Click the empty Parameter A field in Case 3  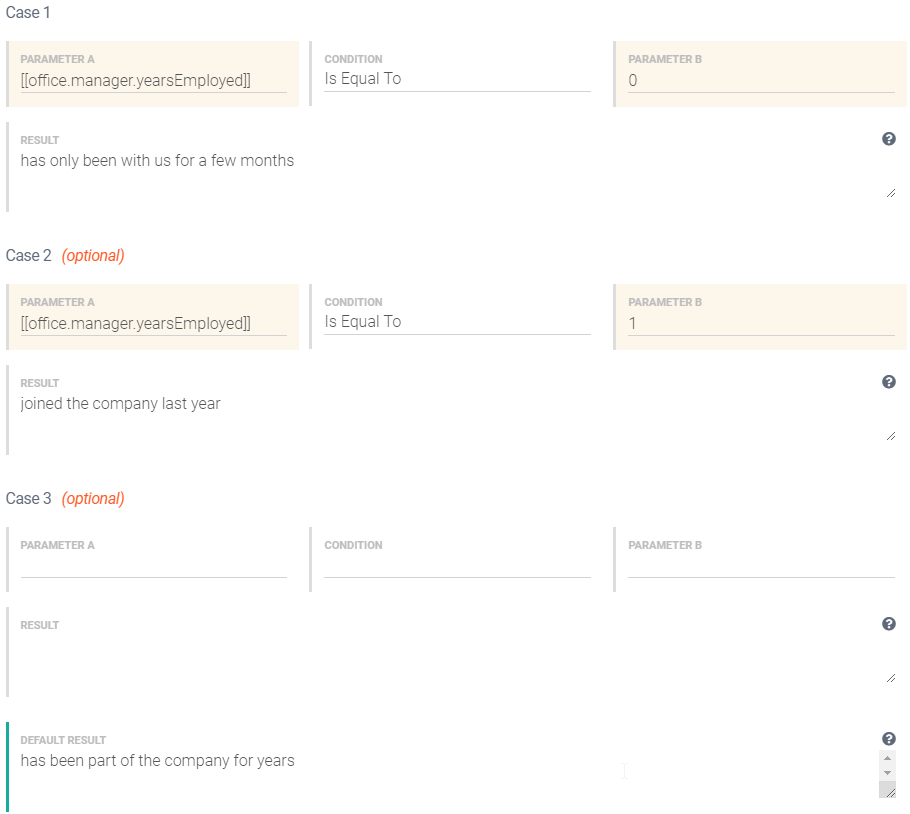153,566
